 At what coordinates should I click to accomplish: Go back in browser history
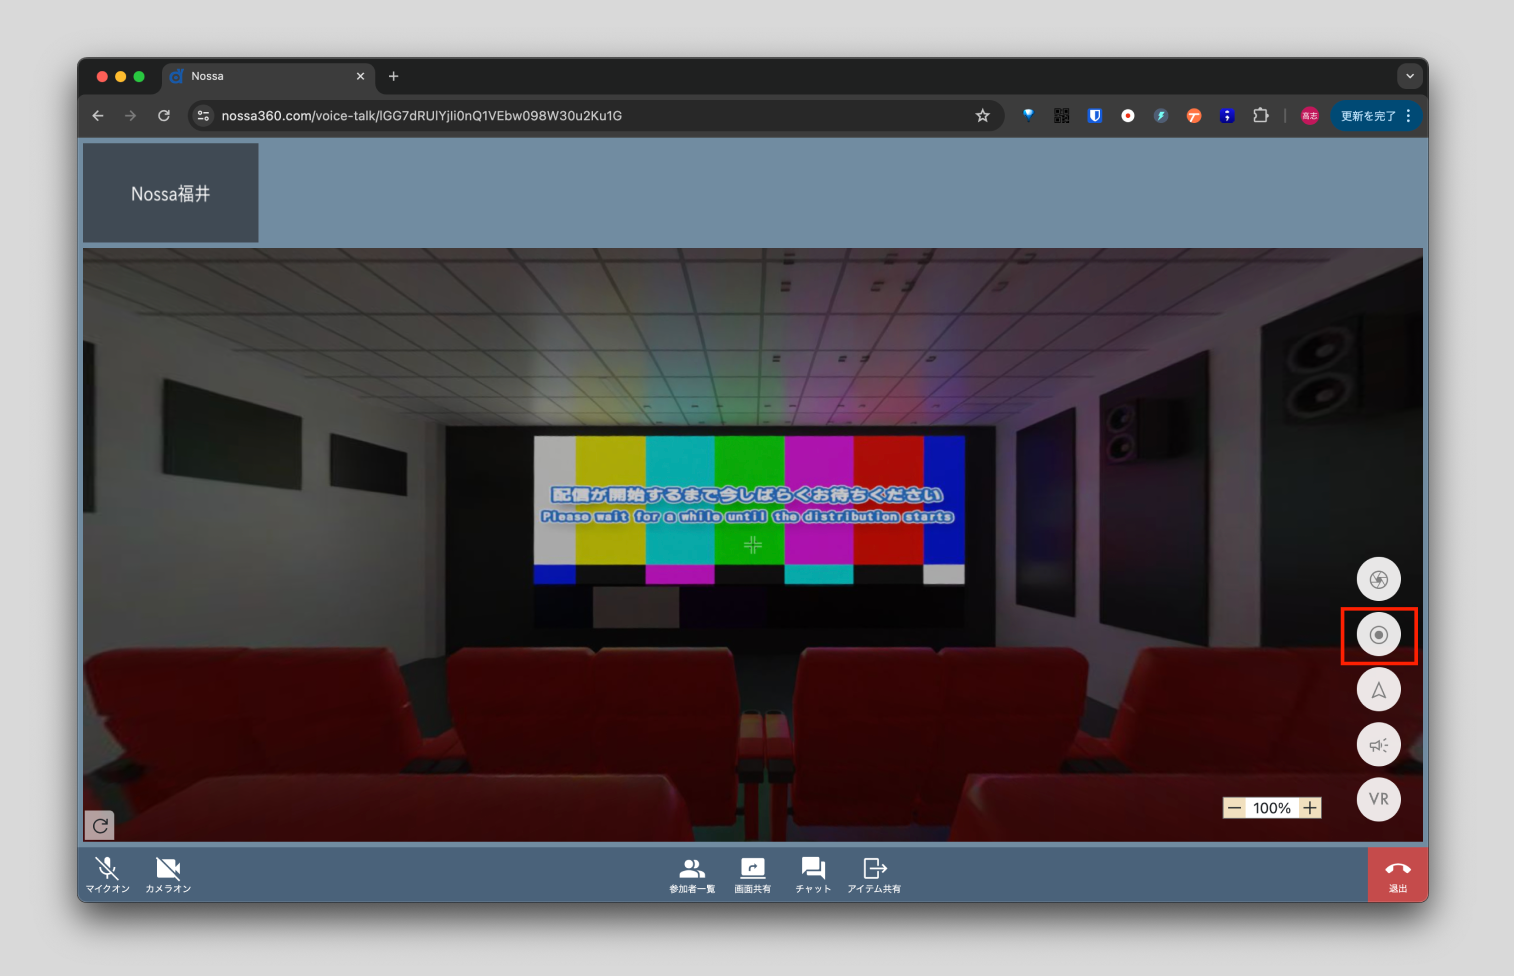98,116
